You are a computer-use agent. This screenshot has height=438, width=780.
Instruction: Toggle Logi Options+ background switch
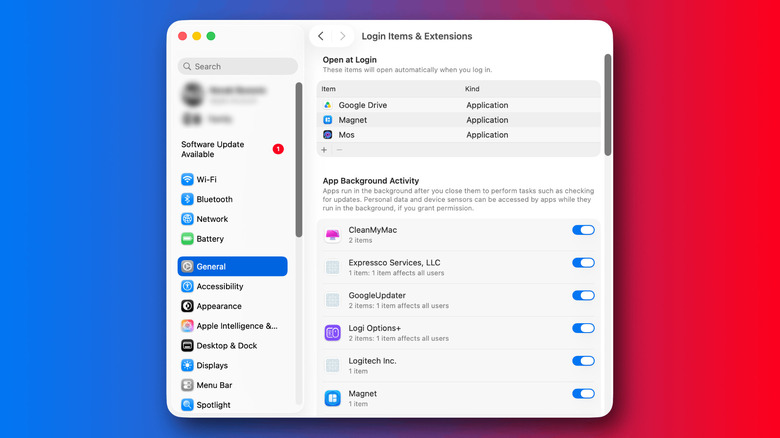click(583, 328)
